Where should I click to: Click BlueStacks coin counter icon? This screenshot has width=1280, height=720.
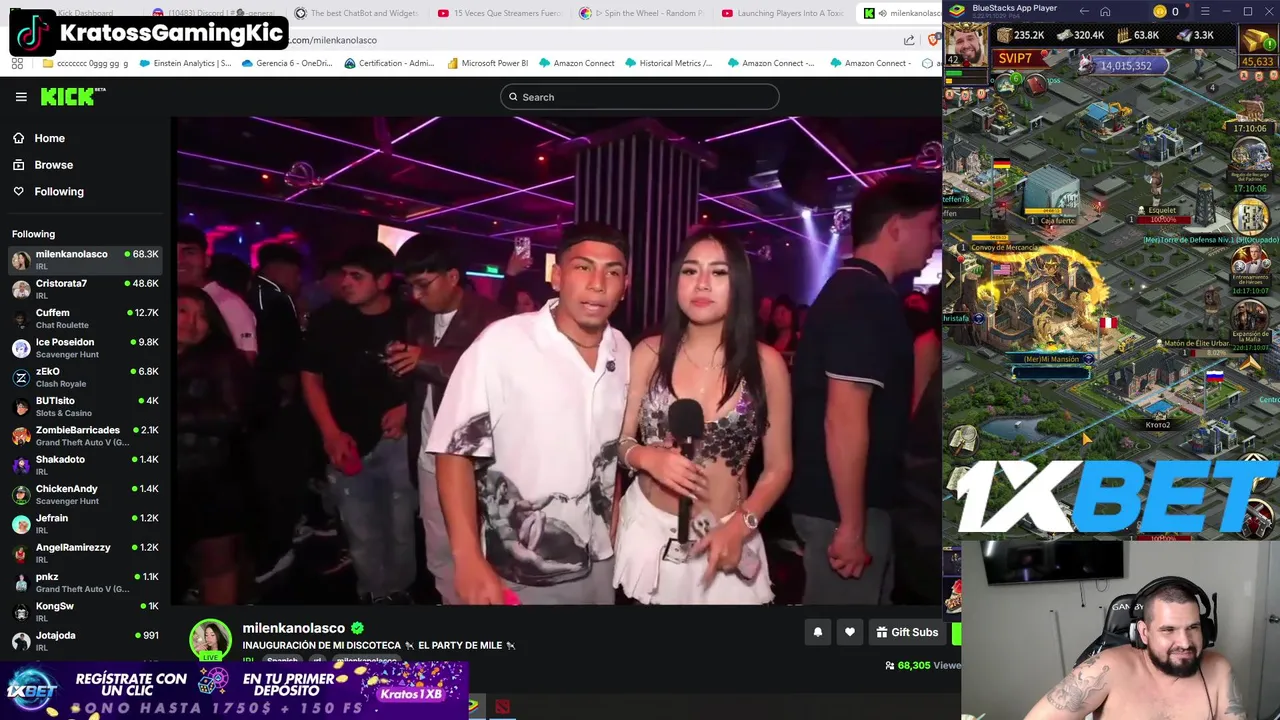point(1160,11)
